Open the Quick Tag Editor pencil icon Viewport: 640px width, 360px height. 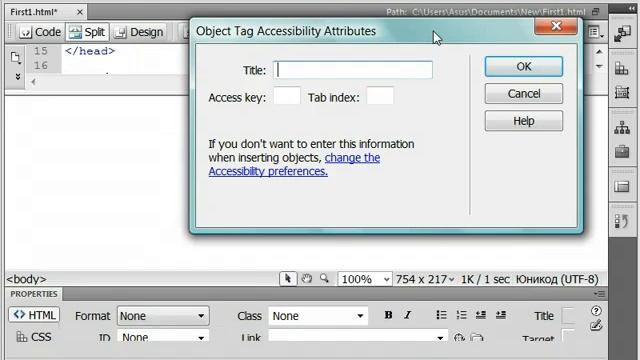(x=596, y=326)
